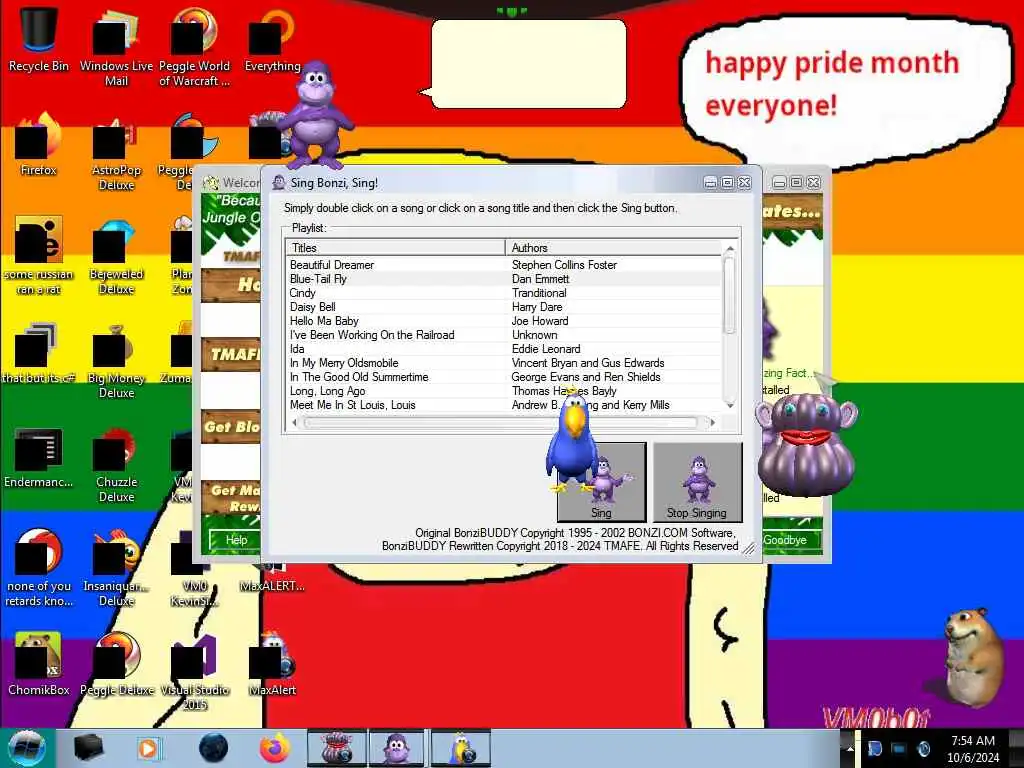The width and height of the screenshot is (1024, 768).
Task: Launch Chuzzle Deluxe desktop shortcut
Action: click(116, 464)
